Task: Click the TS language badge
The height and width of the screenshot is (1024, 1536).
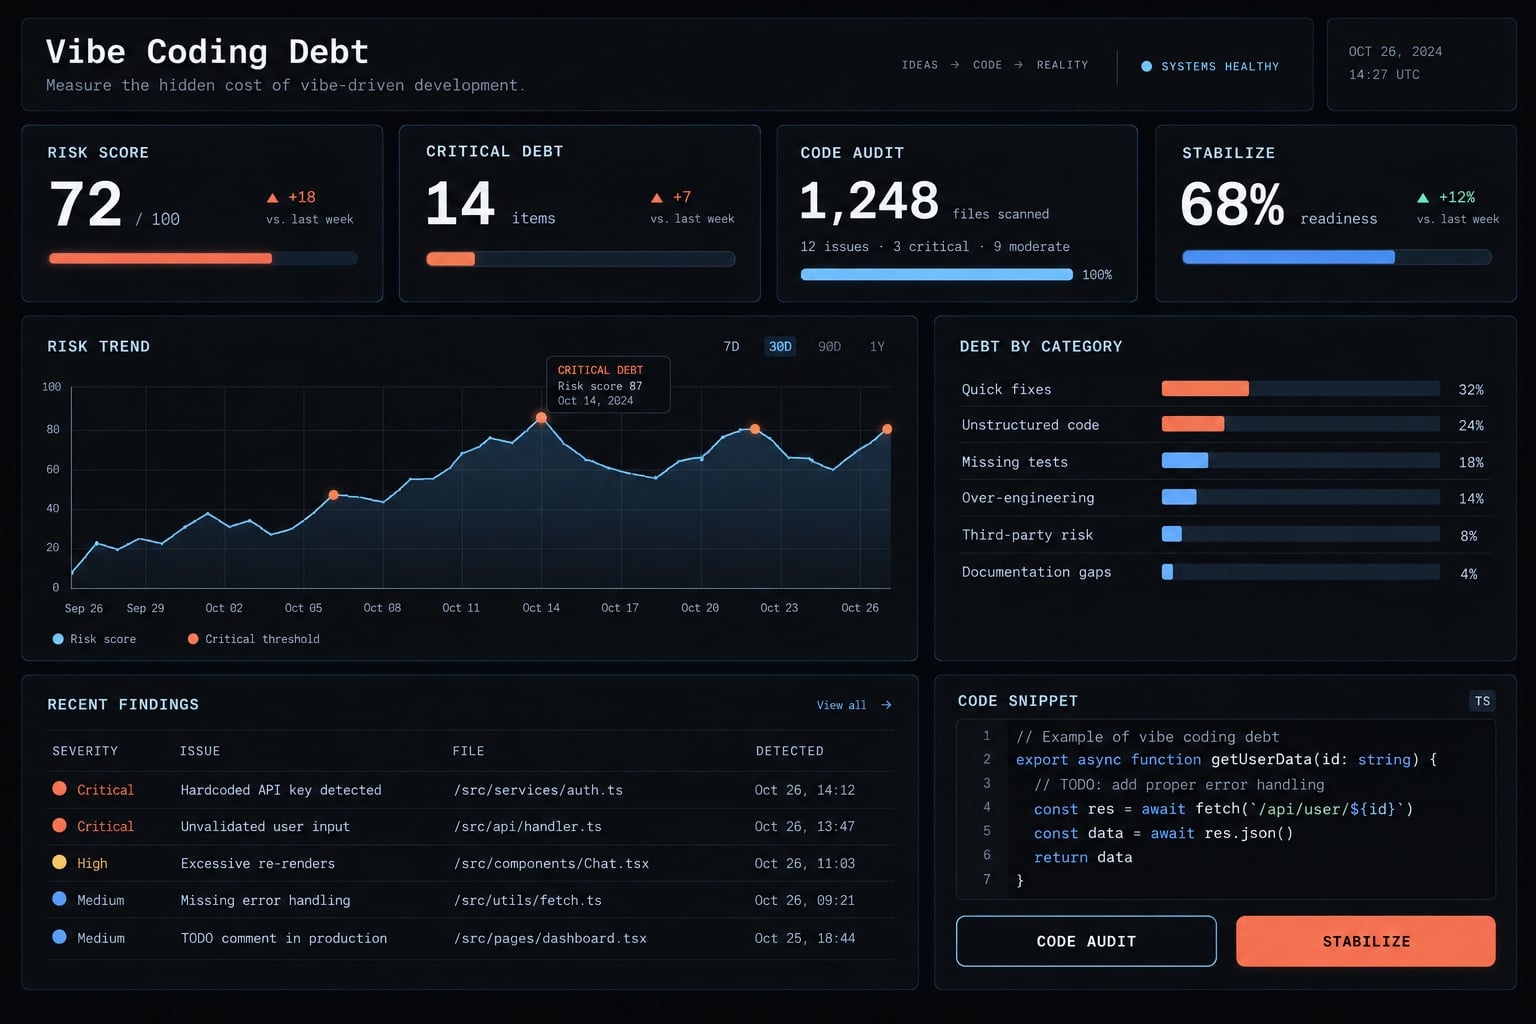Action: click(x=1482, y=701)
